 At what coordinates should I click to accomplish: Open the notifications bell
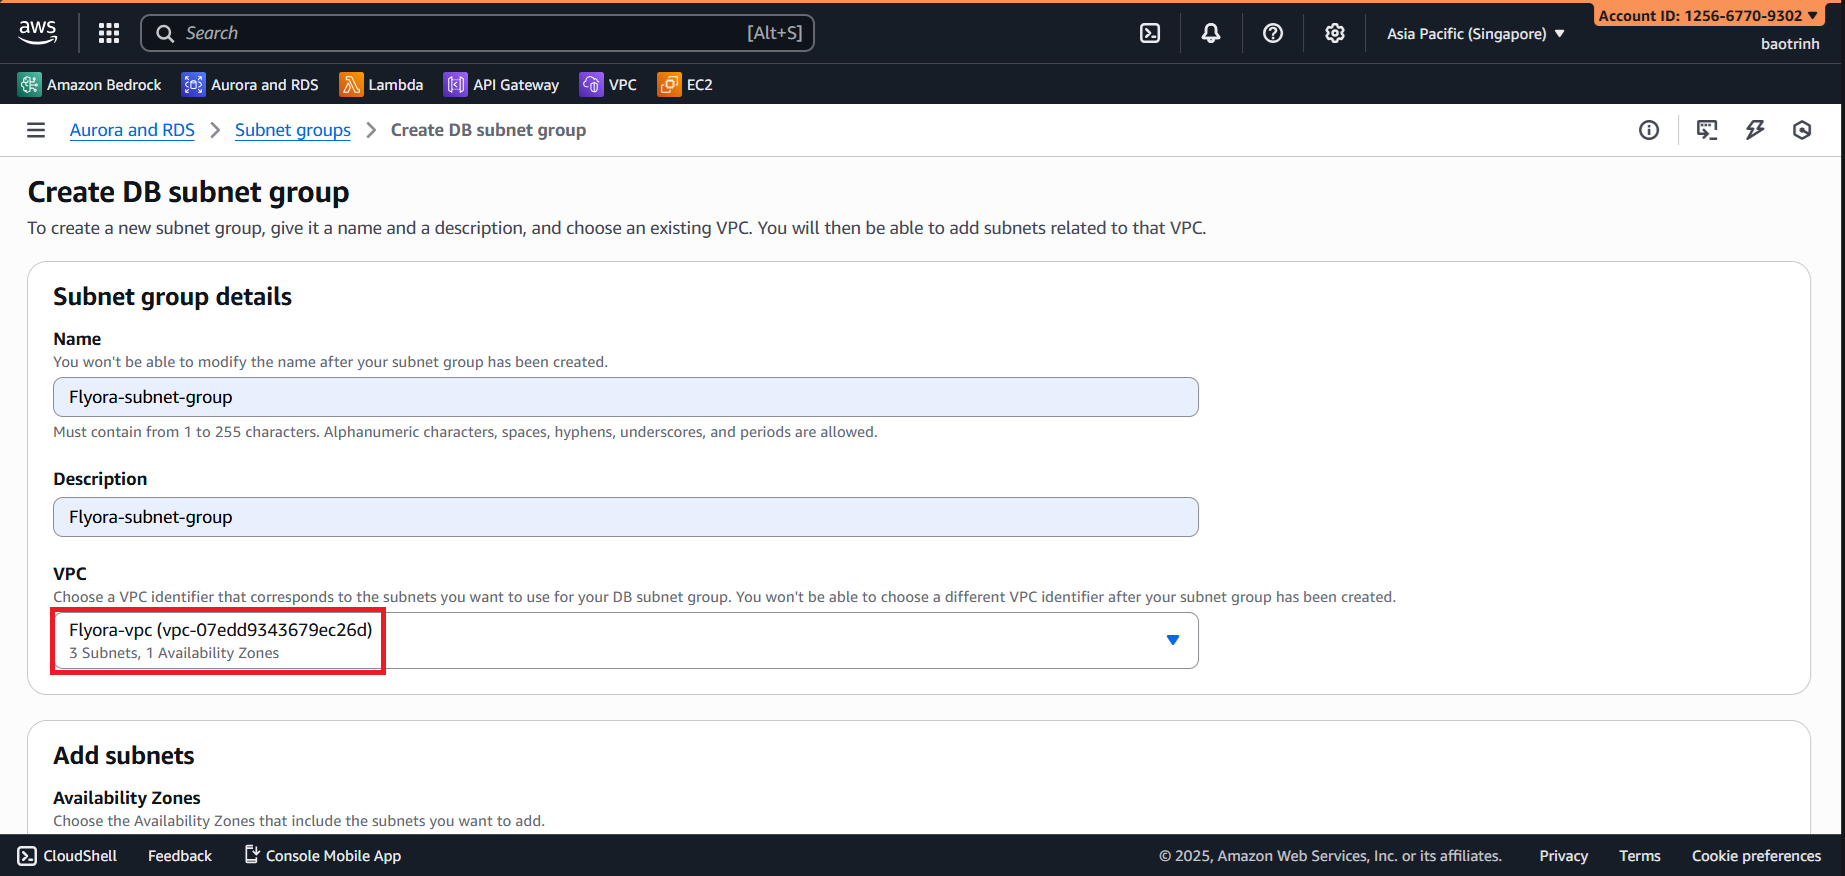(1211, 33)
